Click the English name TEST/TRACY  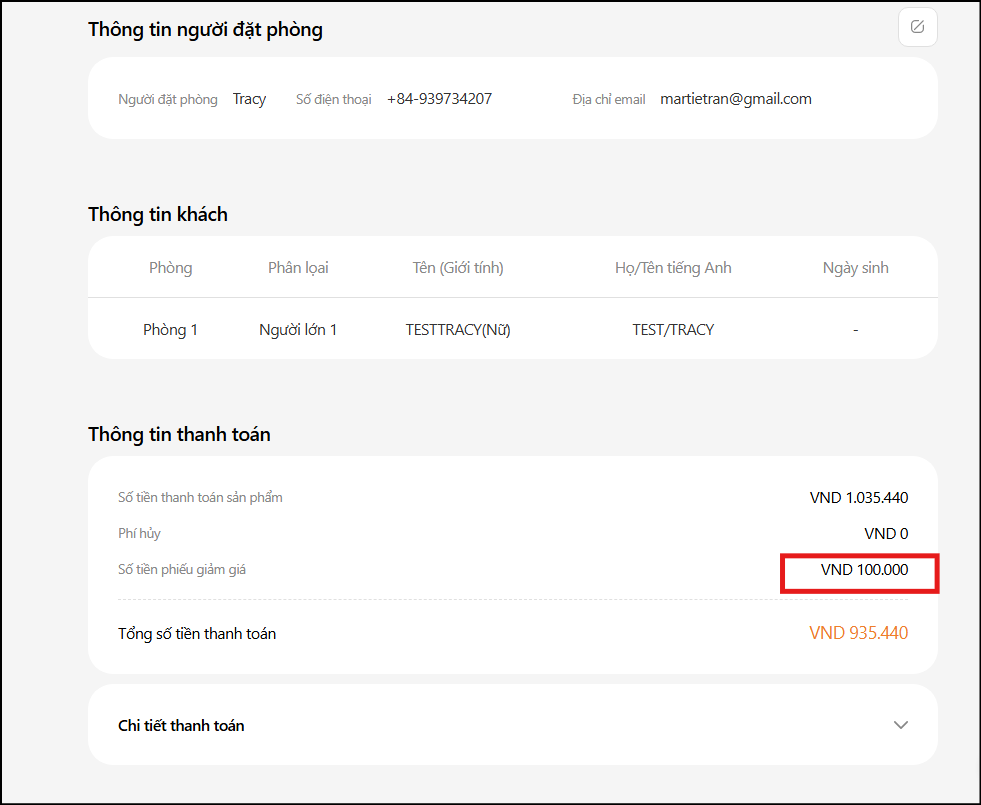(673, 329)
